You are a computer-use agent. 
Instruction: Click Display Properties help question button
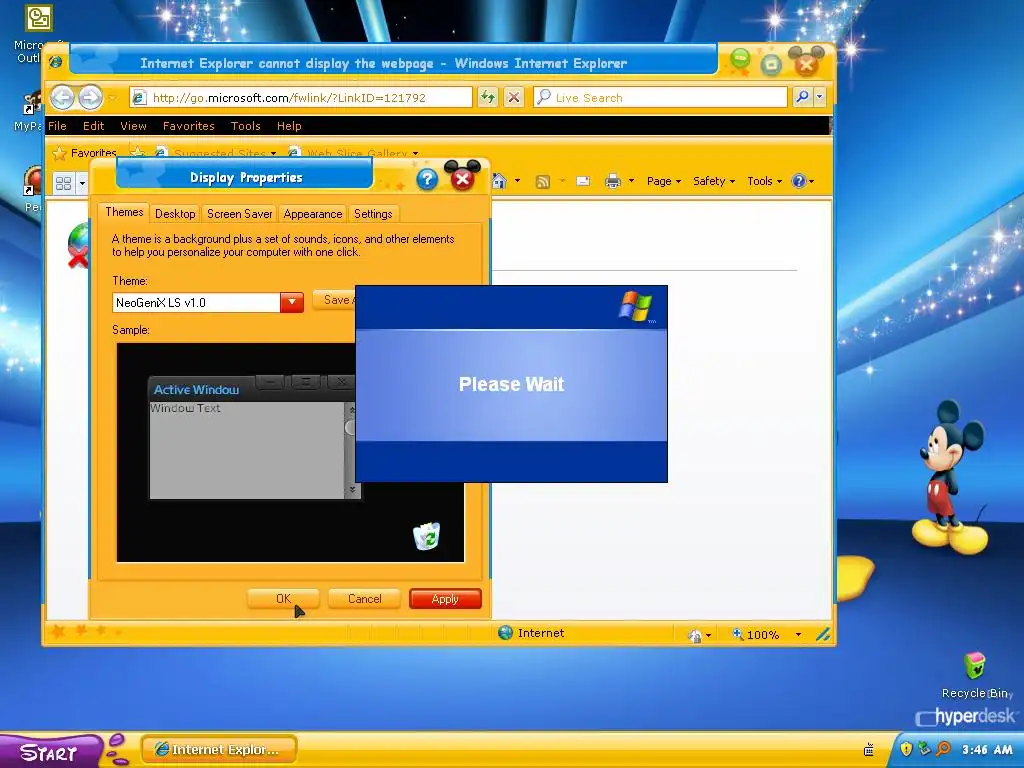point(427,179)
